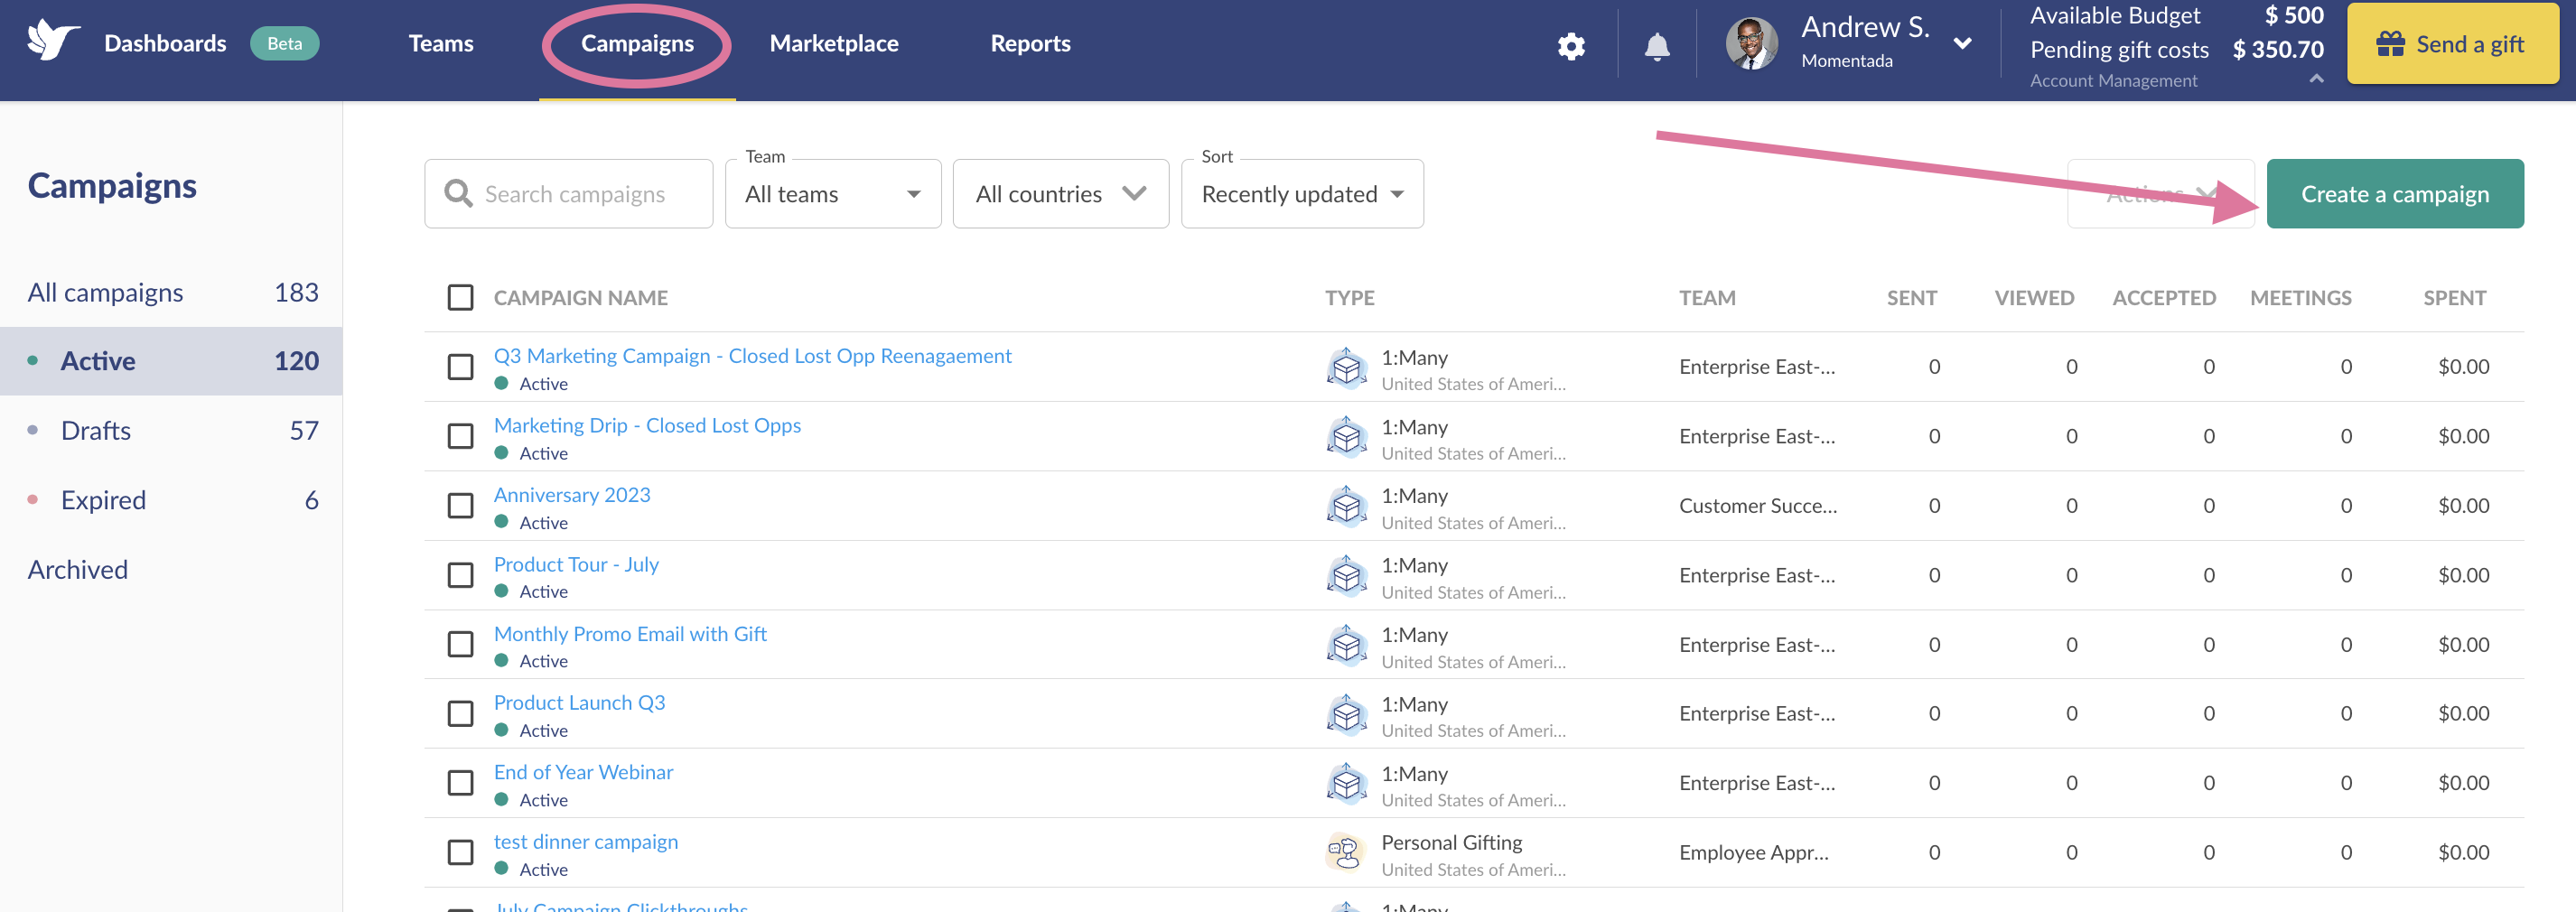Click Customer Succe... team cell
This screenshot has width=2576, height=912.
(x=1757, y=506)
